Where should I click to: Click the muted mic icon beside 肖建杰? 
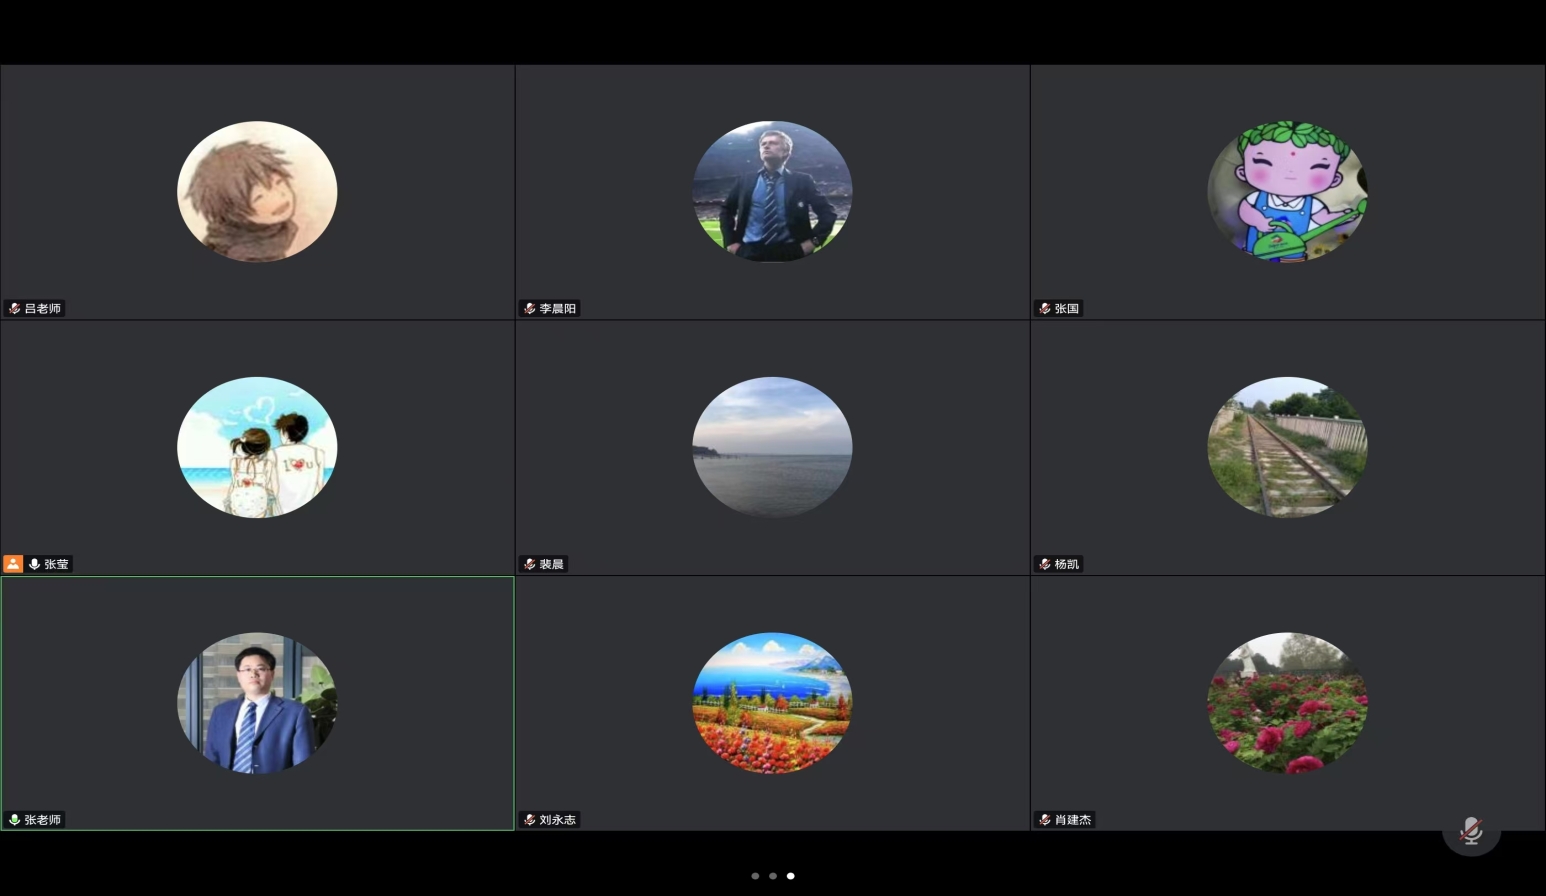coord(1045,820)
